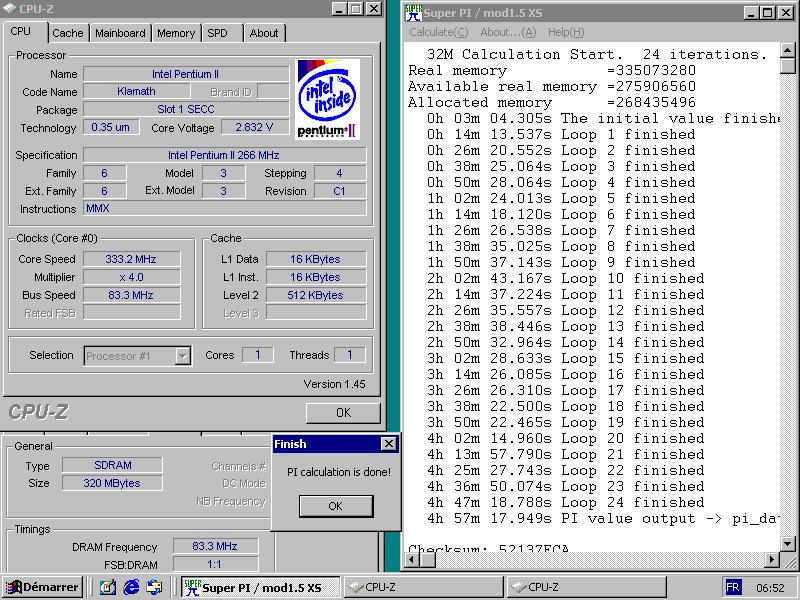The image size is (800, 600).
Task: Open the SPD tab in CPU-Z
Action: click(x=218, y=33)
